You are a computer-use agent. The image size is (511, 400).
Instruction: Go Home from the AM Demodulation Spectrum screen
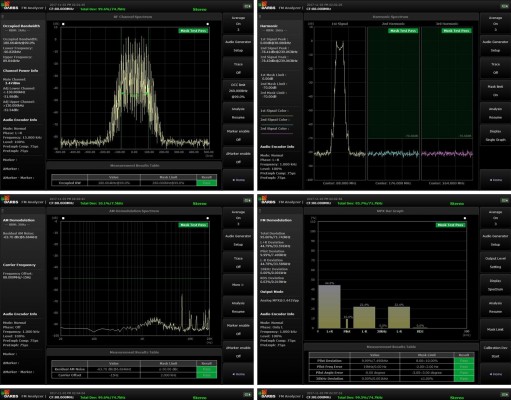(x=238, y=374)
